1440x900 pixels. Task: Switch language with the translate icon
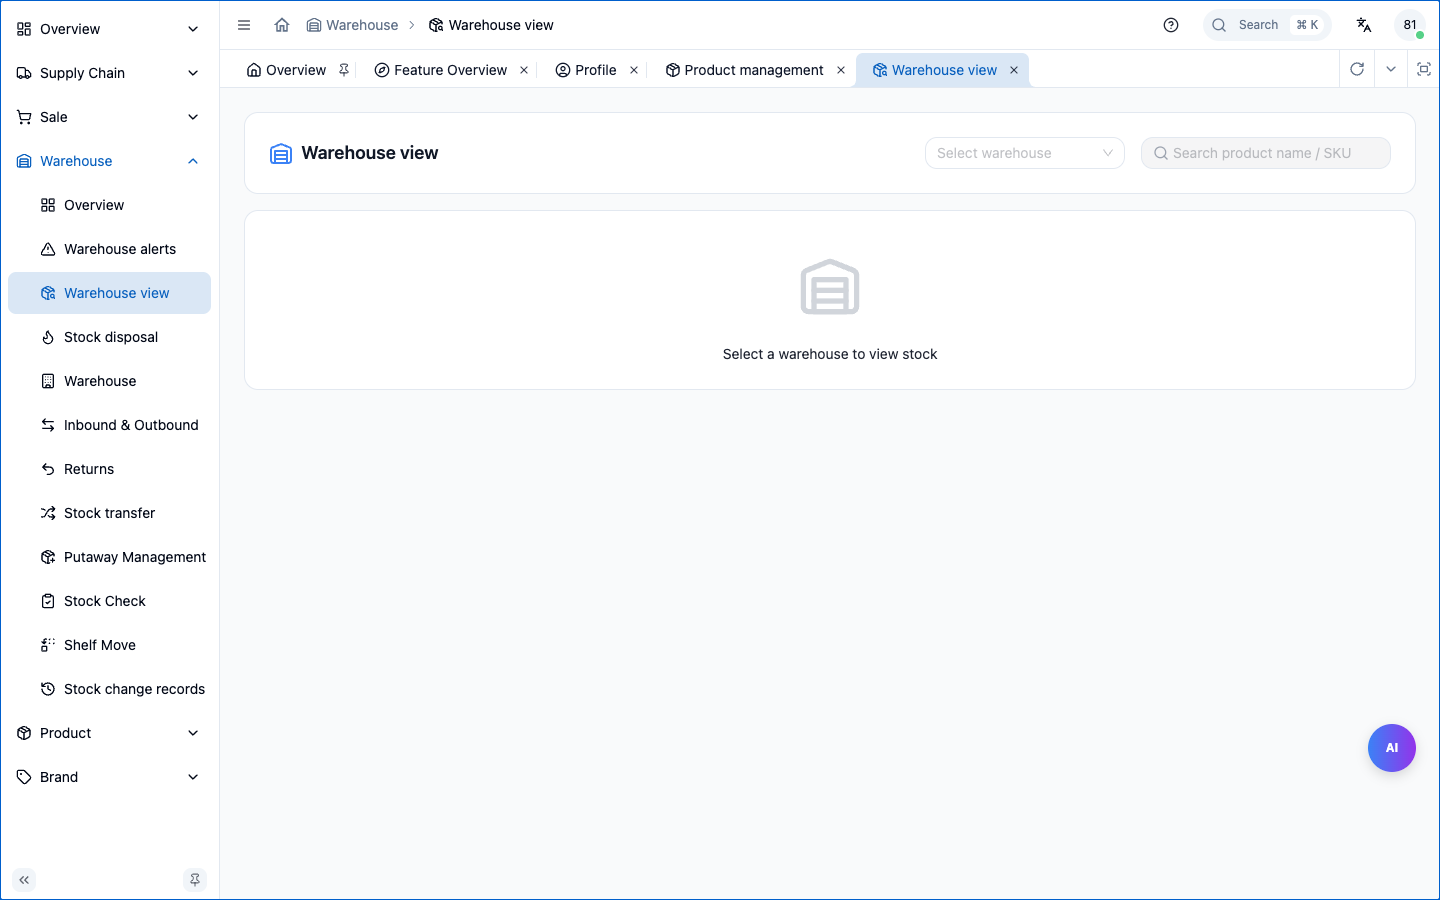[x=1364, y=25]
